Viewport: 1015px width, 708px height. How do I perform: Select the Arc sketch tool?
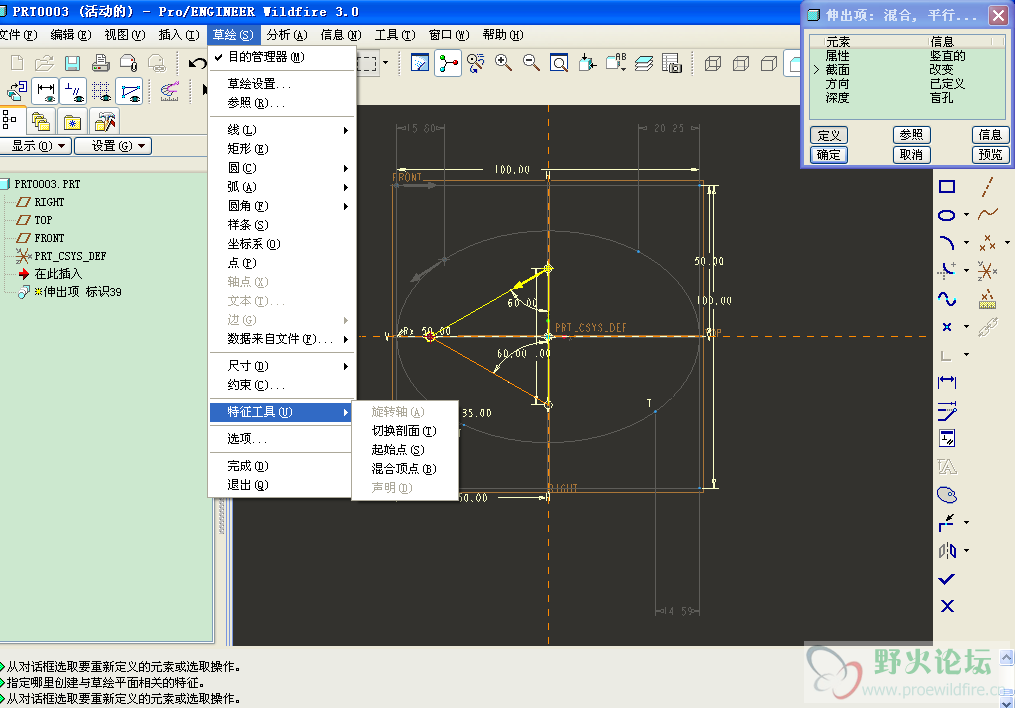pos(947,243)
